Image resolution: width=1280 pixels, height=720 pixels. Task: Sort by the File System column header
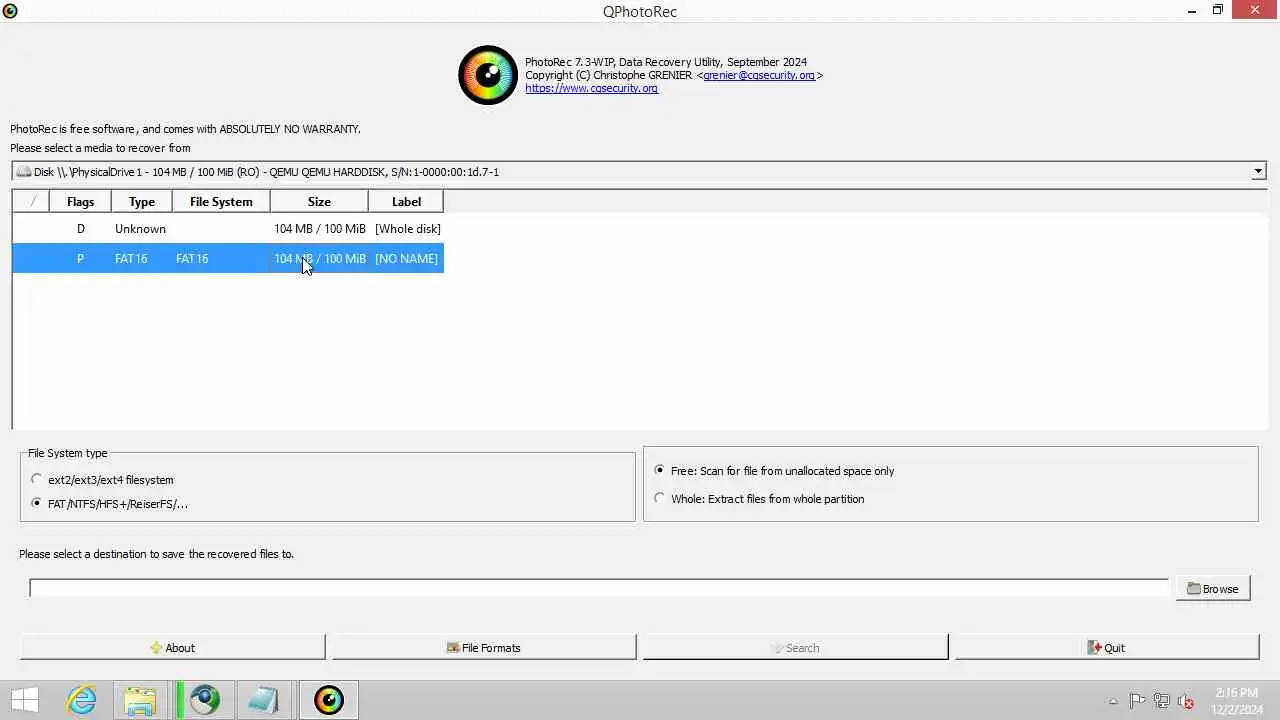(221, 201)
